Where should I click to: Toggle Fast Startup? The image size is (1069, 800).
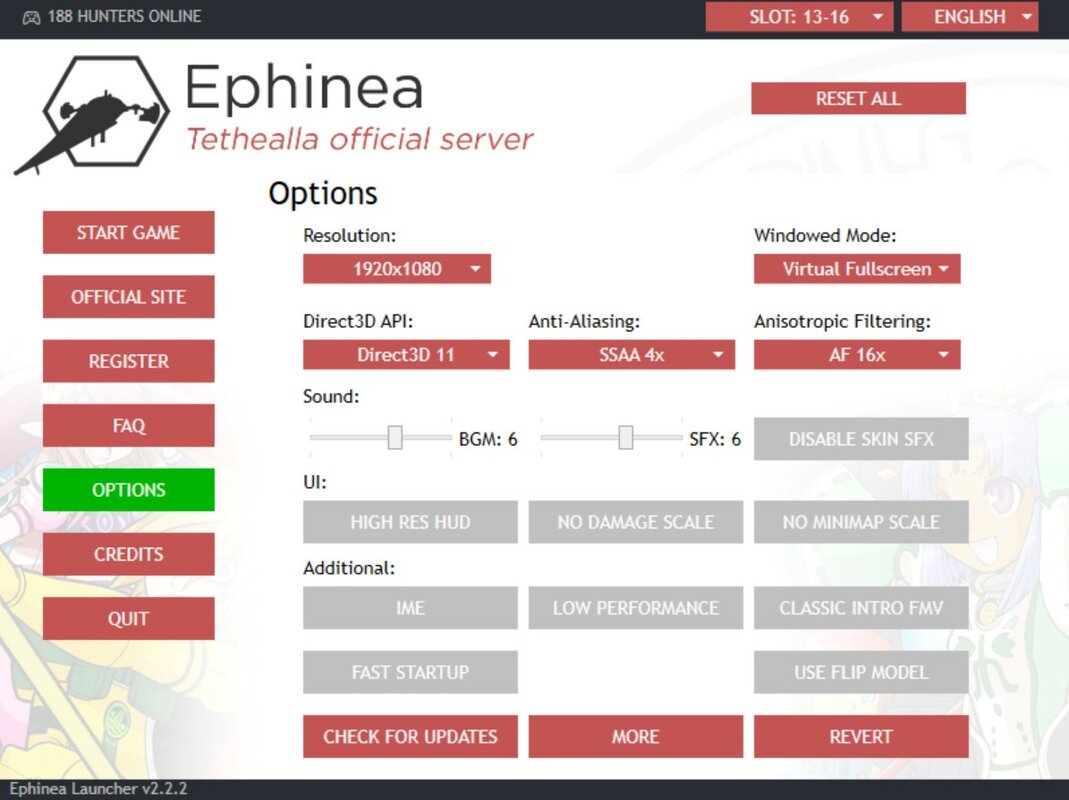click(x=410, y=672)
